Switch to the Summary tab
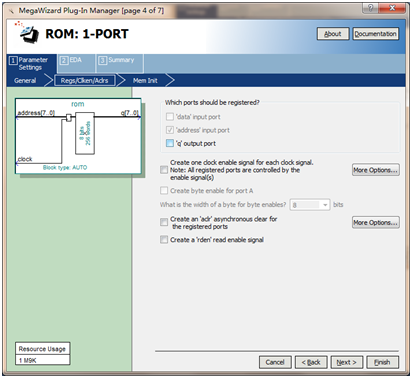This screenshot has height=378, width=412. [120, 63]
